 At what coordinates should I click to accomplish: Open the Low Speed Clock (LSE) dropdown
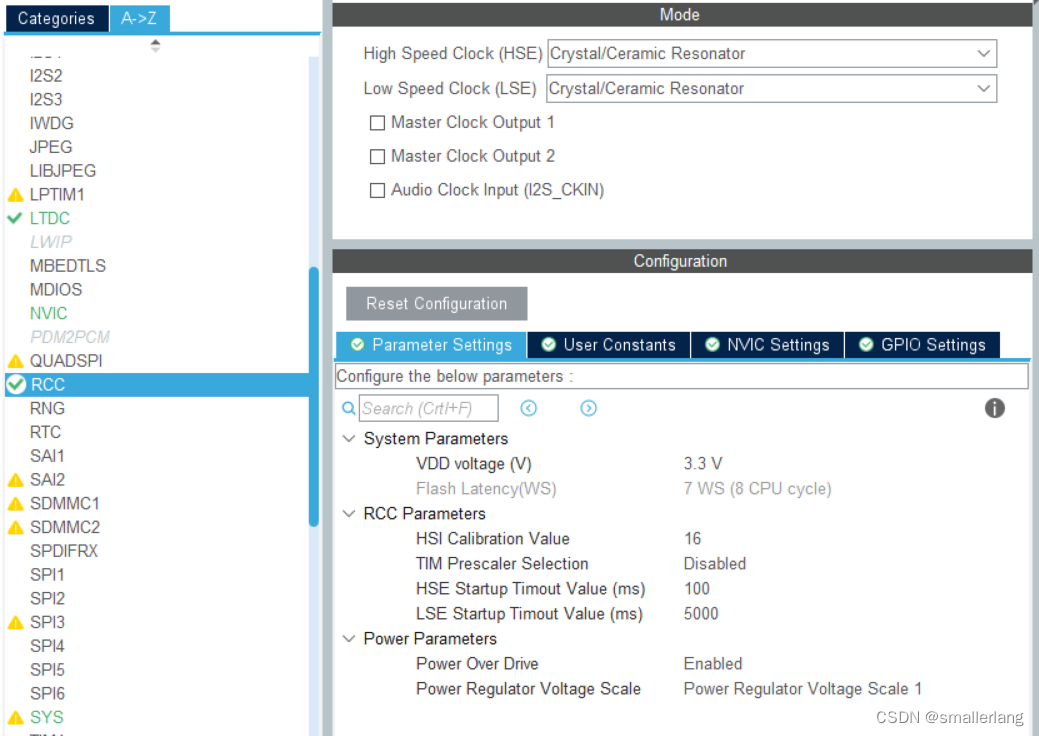point(984,88)
